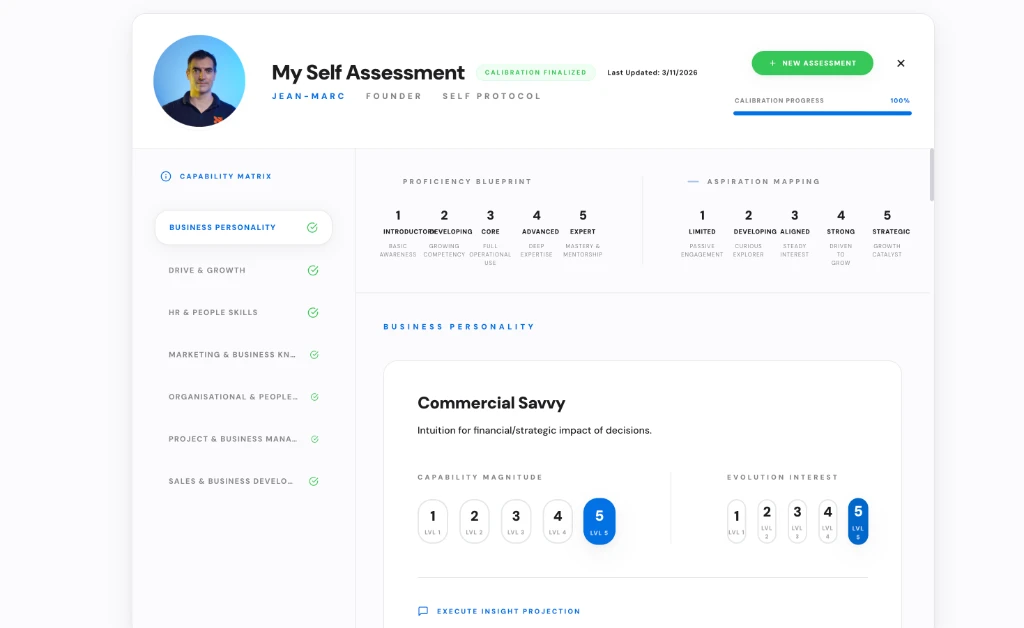This screenshot has width=1024, height=628.
Task: Click the check icon beside Marketing & Business Kn...
Action: pyautogui.click(x=314, y=355)
